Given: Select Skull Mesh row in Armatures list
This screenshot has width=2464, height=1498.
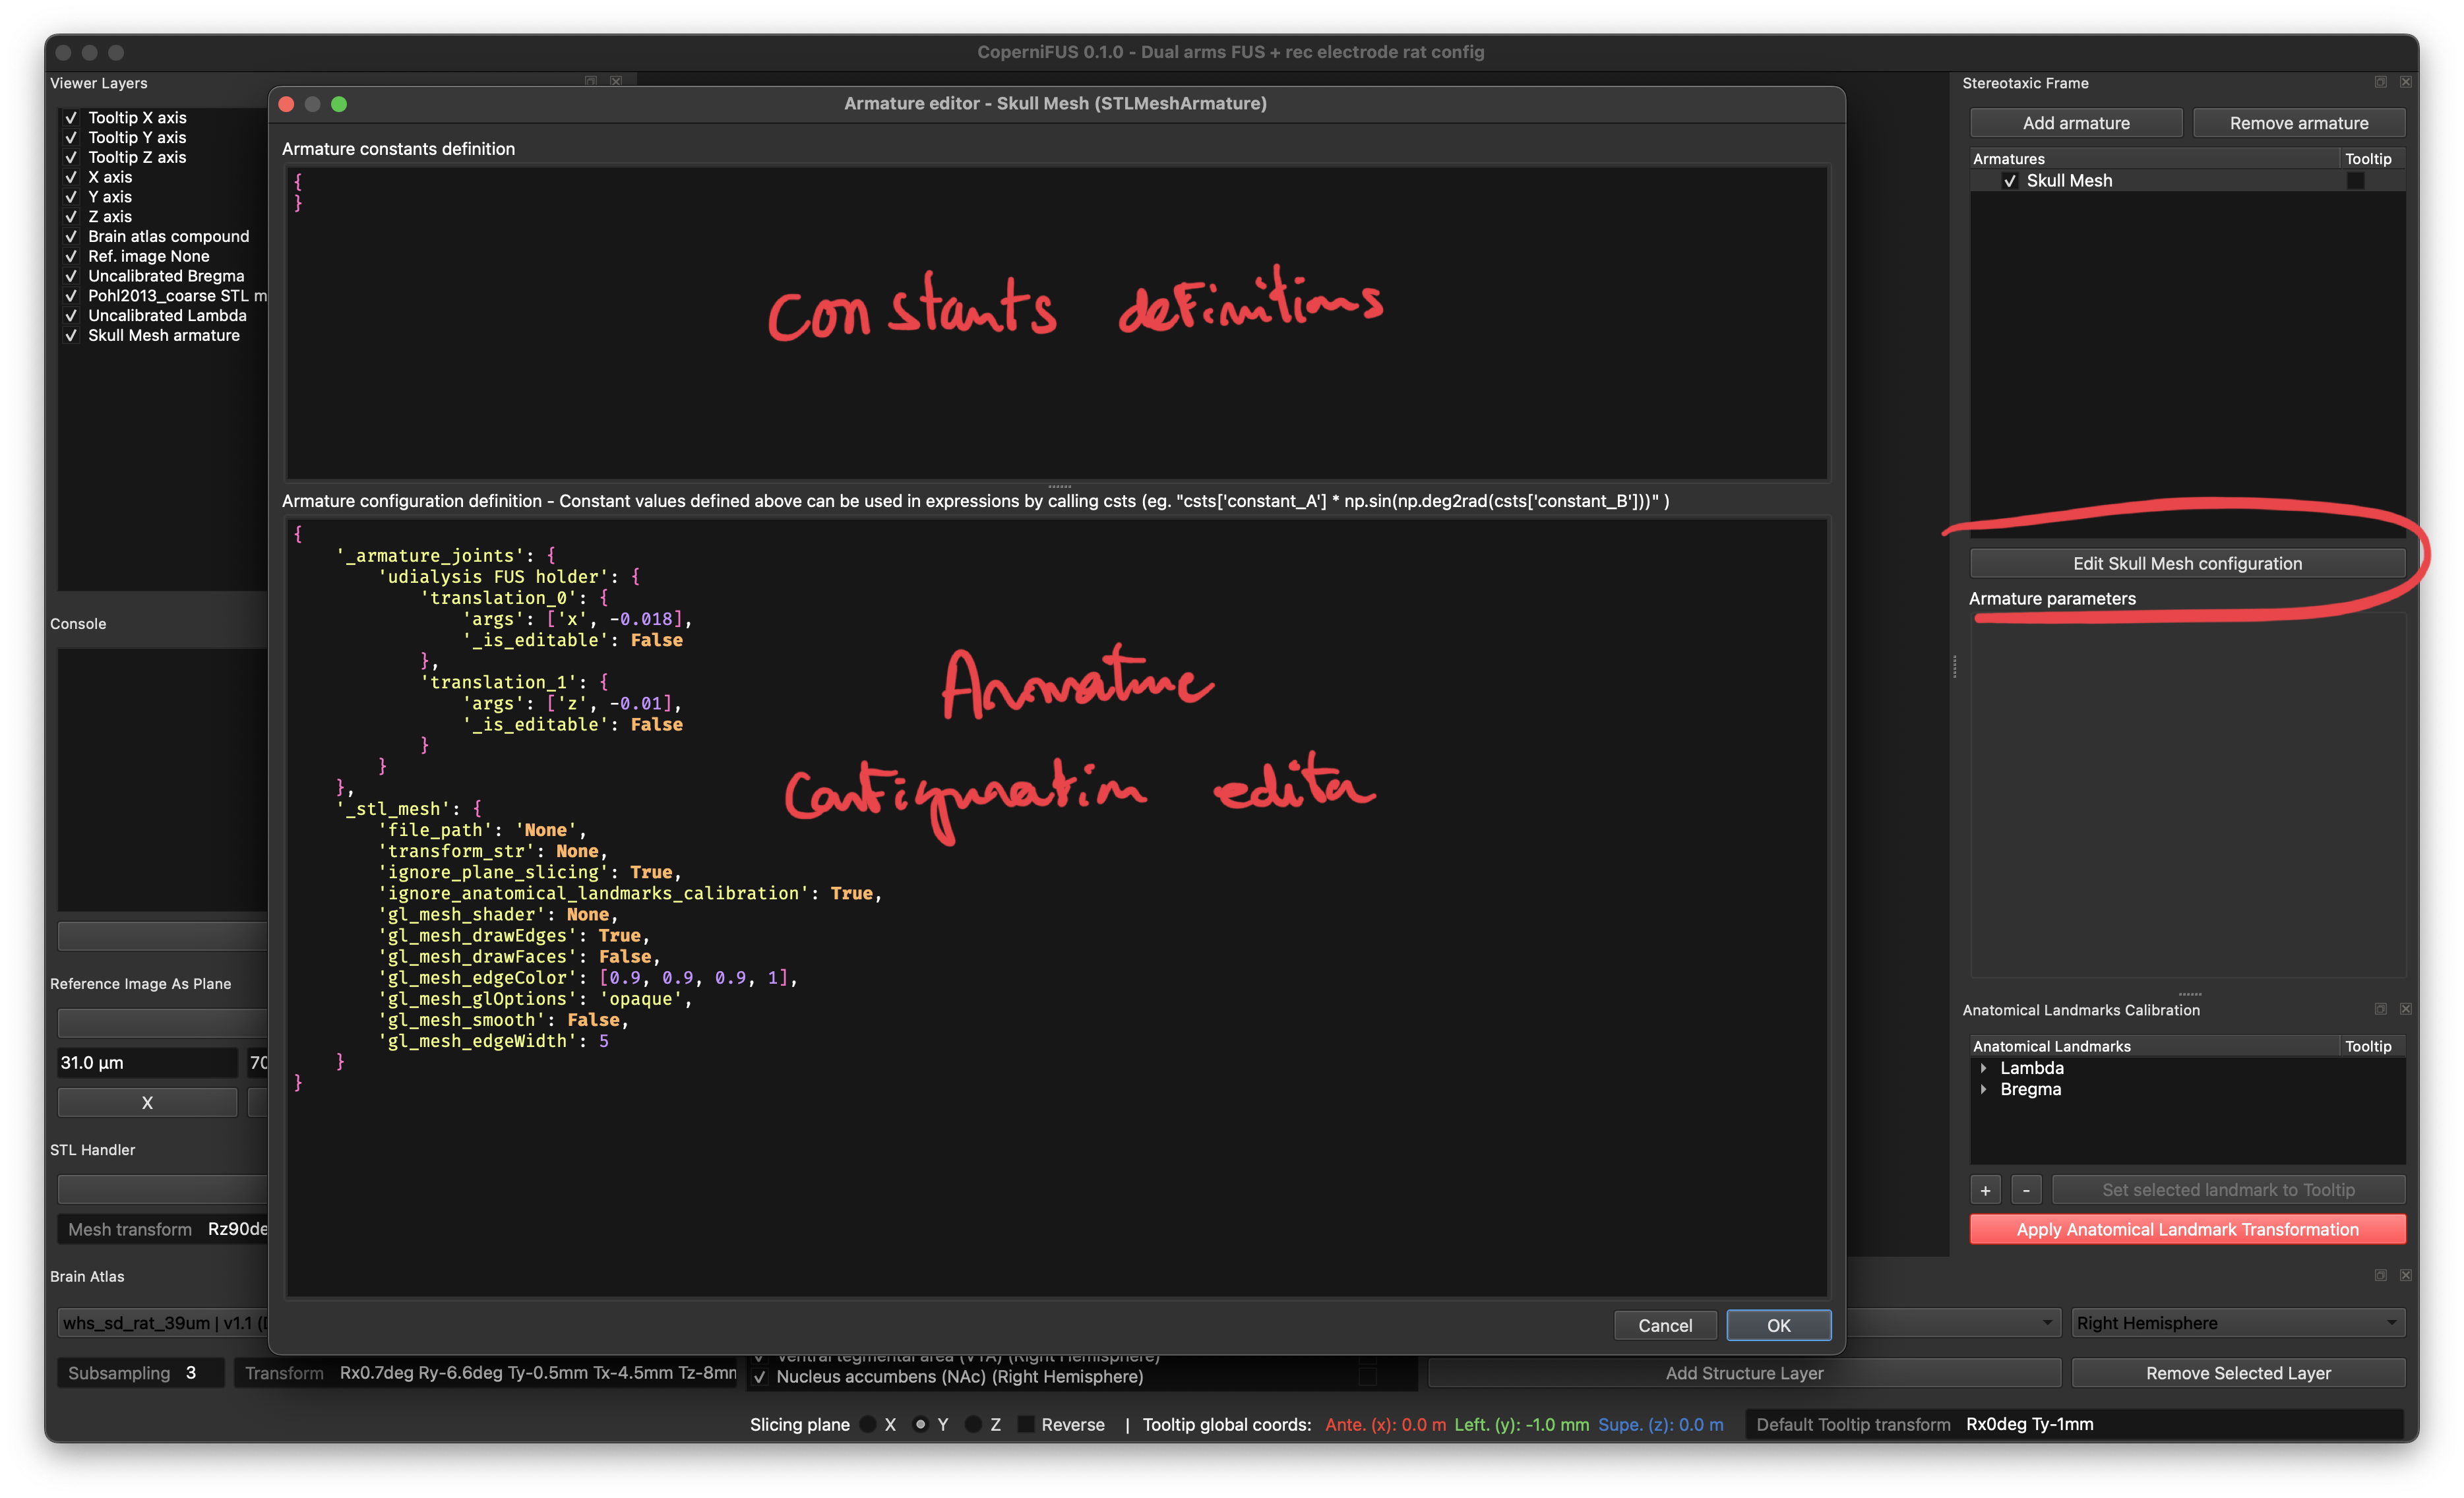Looking at the screenshot, I should click(x=2187, y=181).
